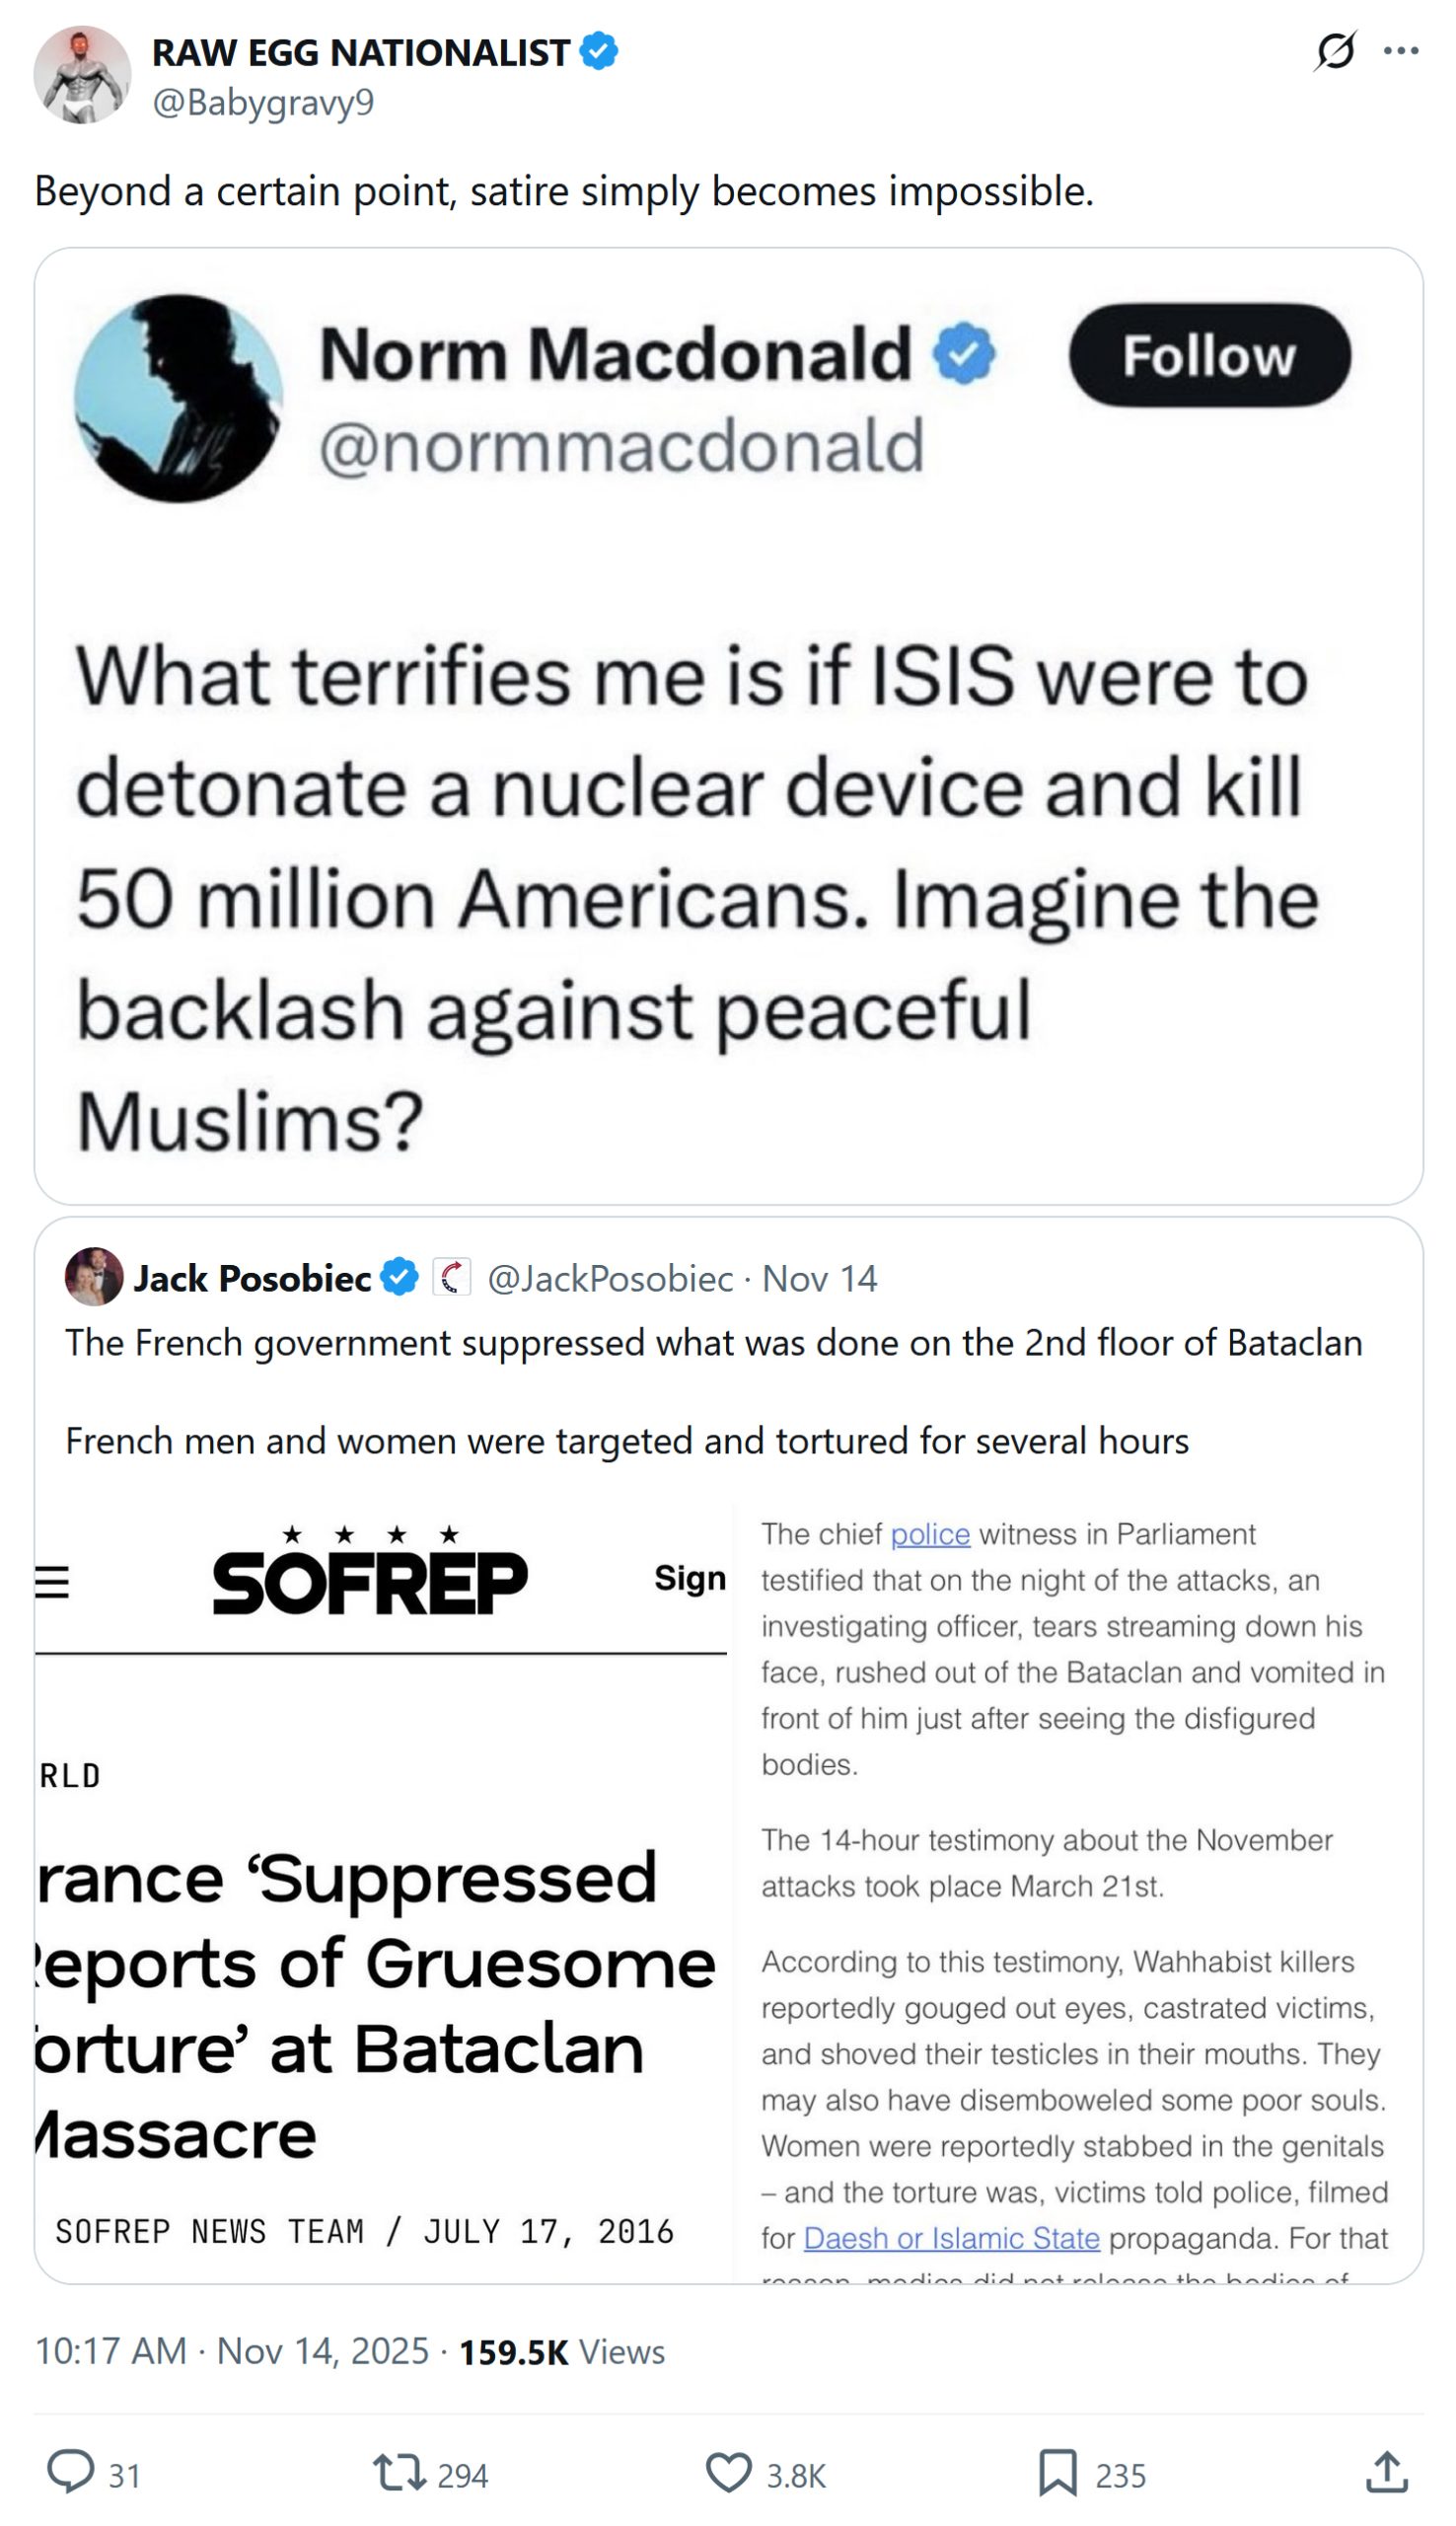Open the 'Daesh or Islamic State' link
The image size is (1456, 2526).
pos(951,2238)
